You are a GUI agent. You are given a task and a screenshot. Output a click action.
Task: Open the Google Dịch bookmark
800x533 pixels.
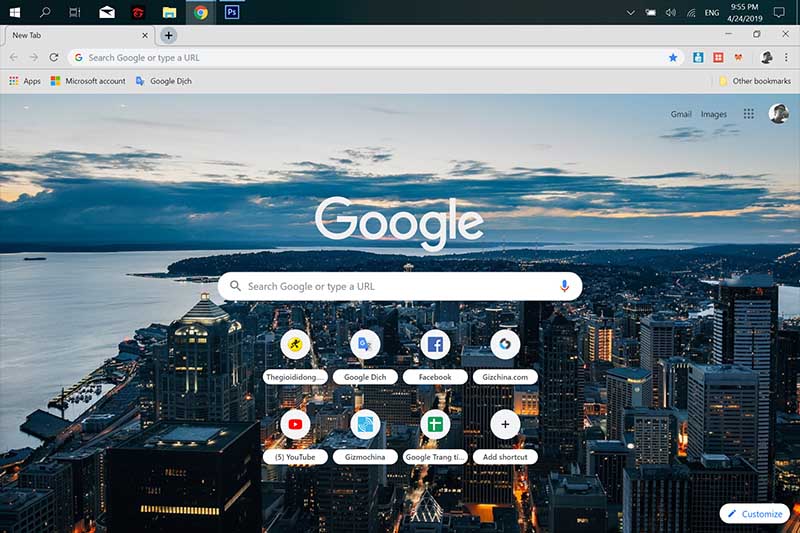coord(163,81)
